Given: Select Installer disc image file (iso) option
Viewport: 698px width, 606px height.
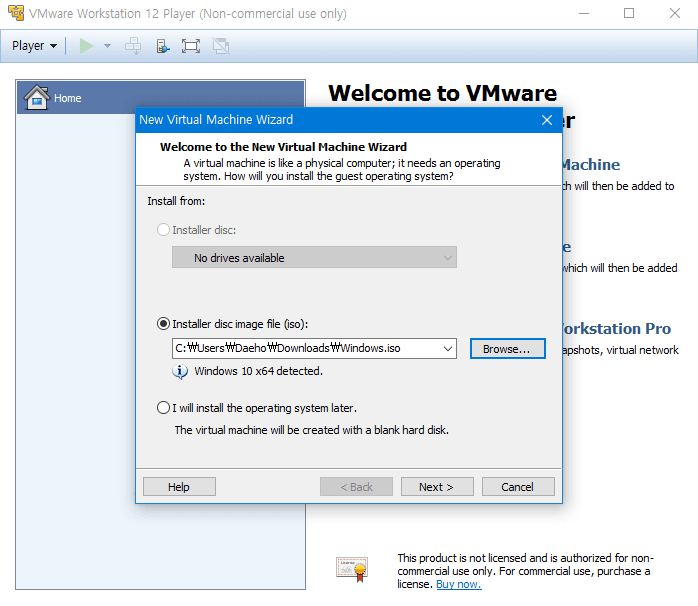Looking at the screenshot, I should click(x=164, y=324).
